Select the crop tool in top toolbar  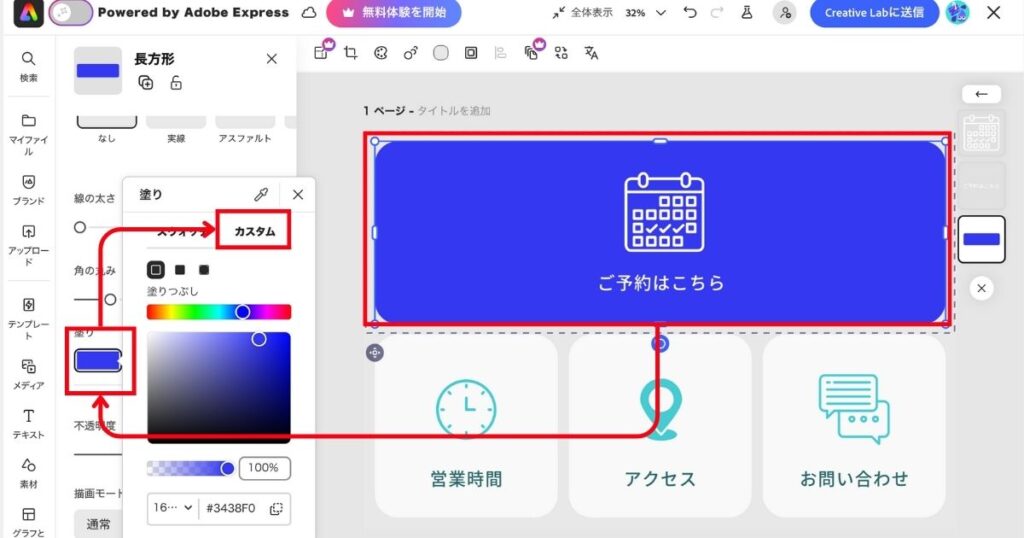[350, 53]
